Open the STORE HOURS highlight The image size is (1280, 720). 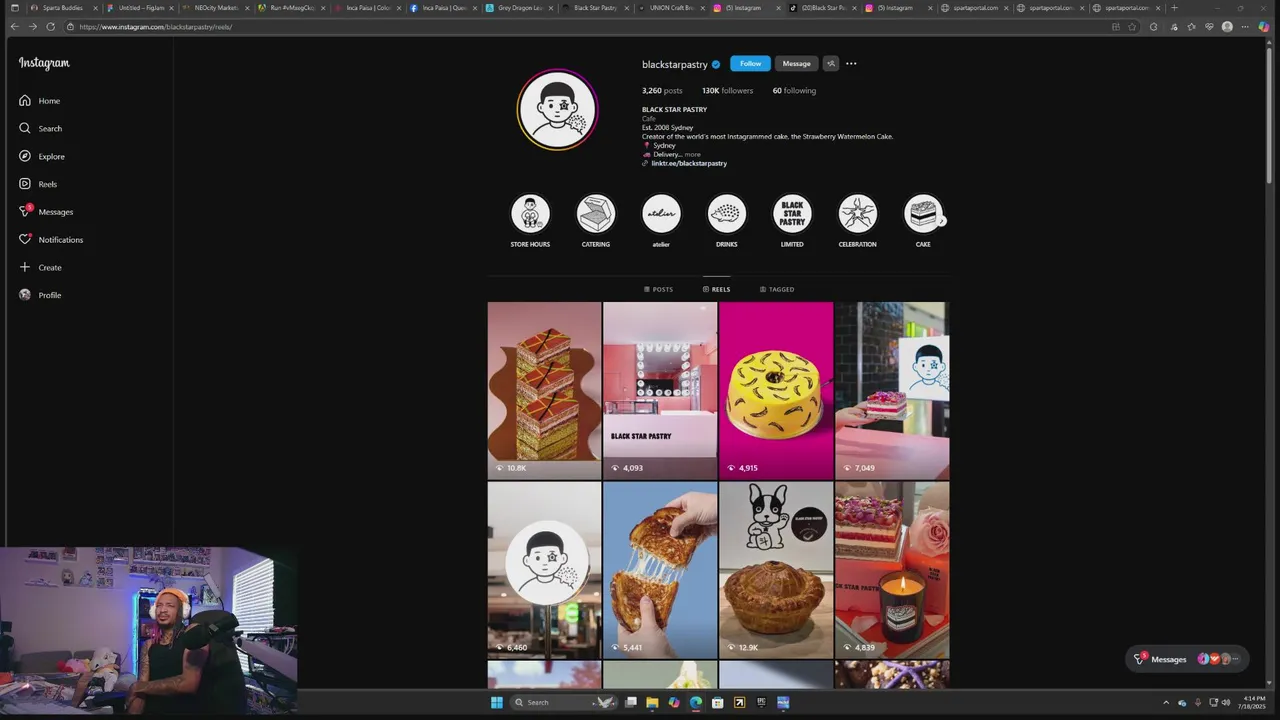click(530, 221)
